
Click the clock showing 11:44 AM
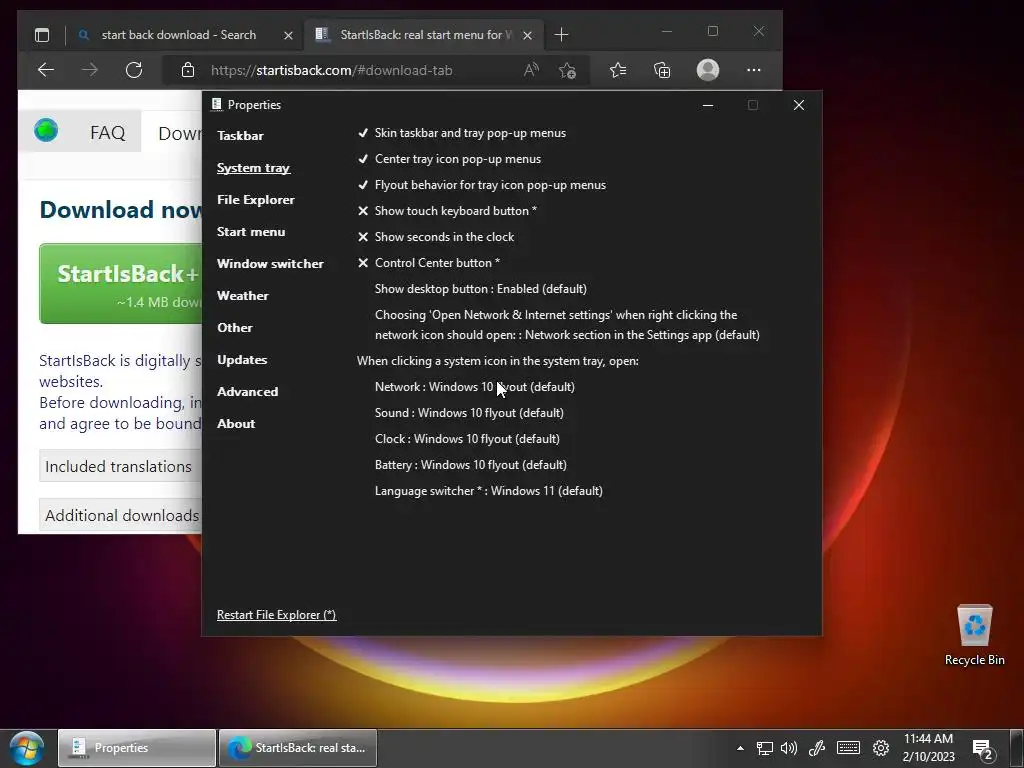[x=928, y=748]
